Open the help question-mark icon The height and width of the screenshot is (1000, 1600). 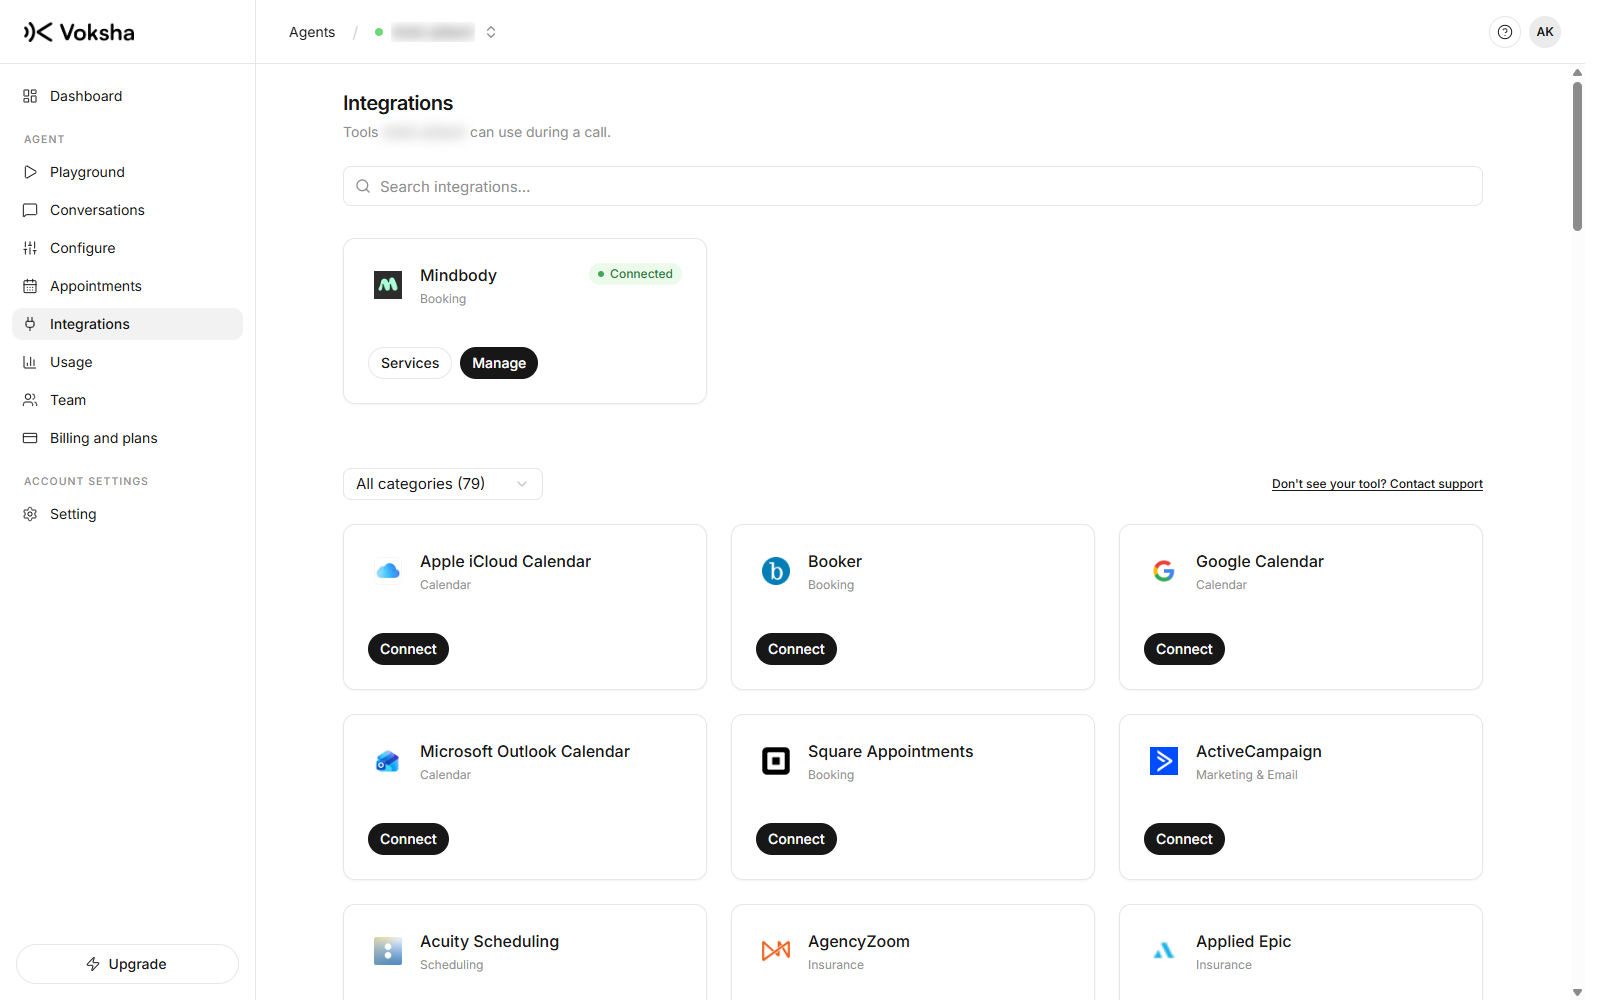click(1505, 32)
